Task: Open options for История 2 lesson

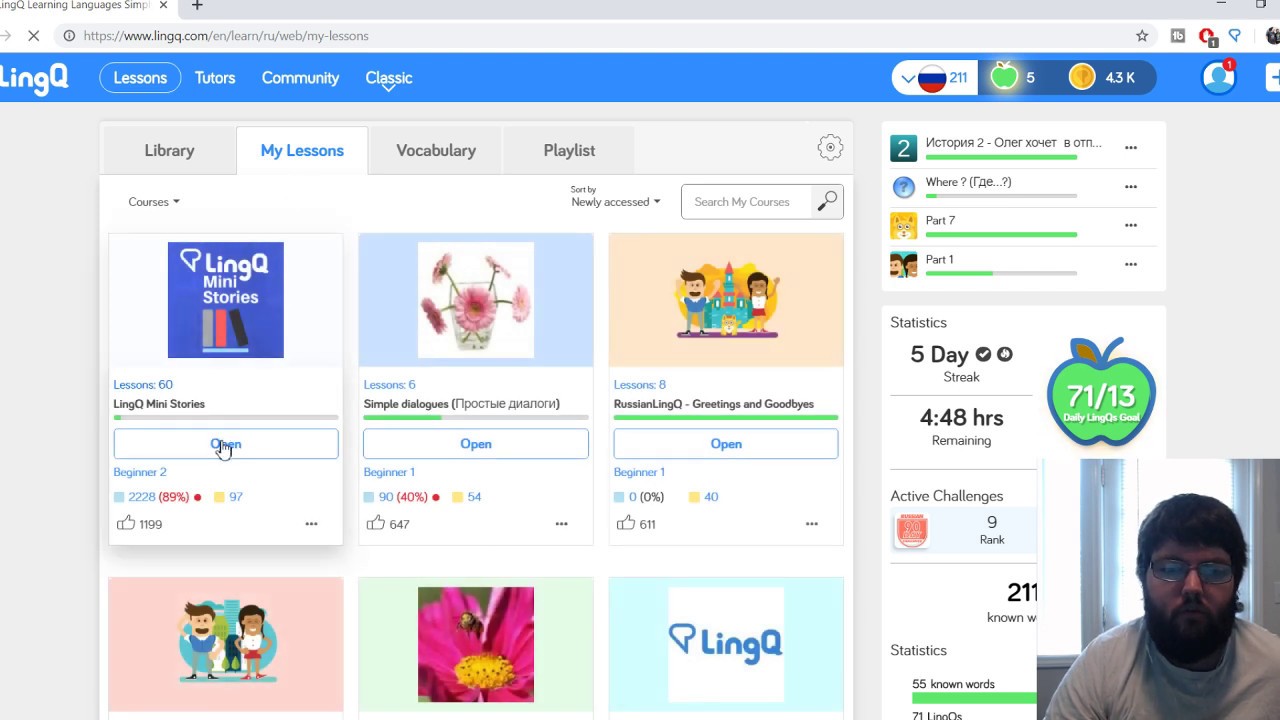Action: (x=1131, y=147)
